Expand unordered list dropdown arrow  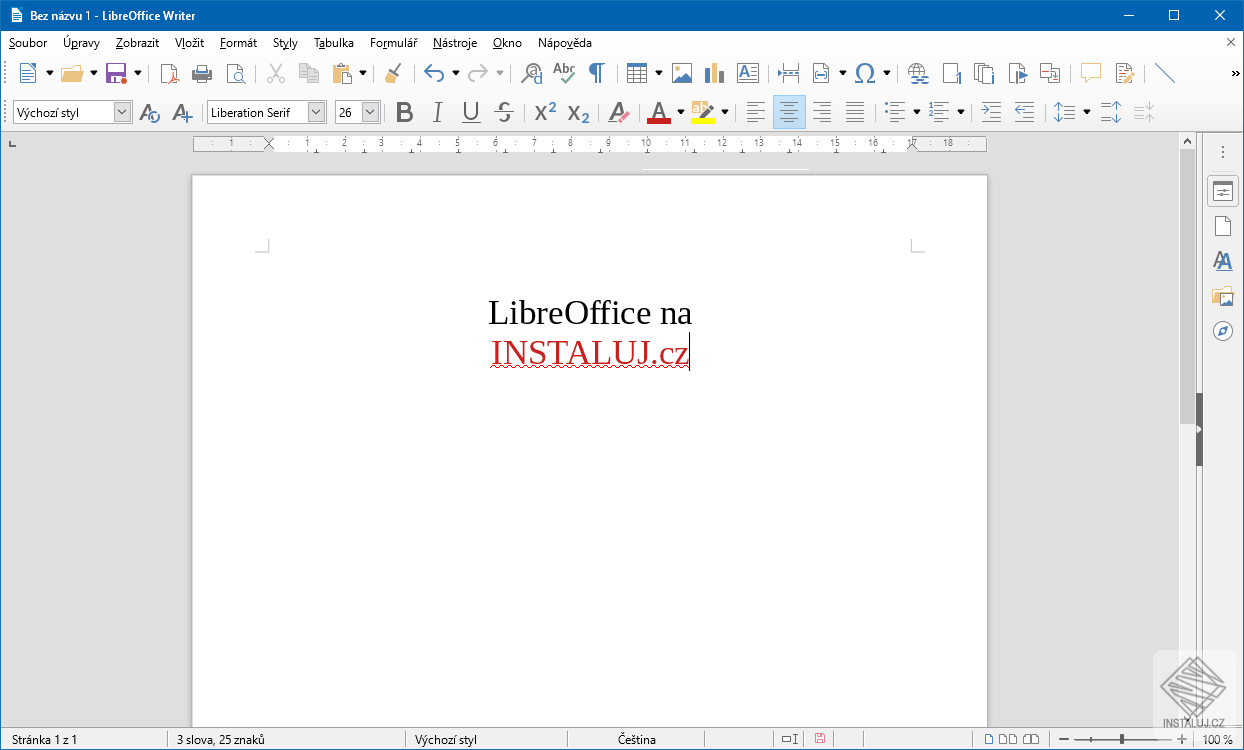click(916, 112)
